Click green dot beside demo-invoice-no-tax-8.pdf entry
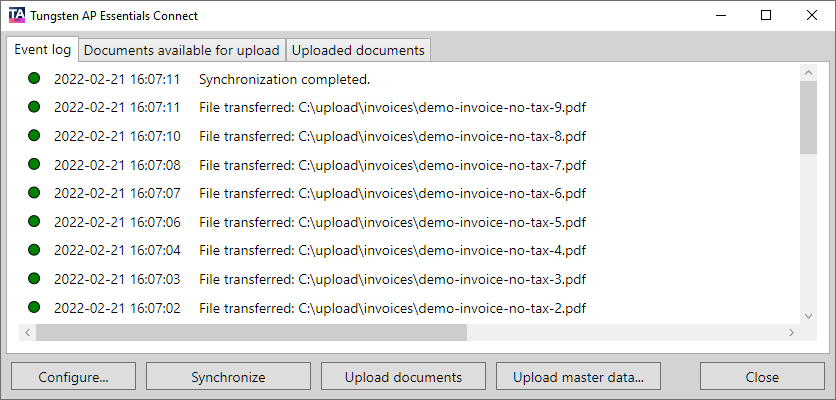Image resolution: width=836 pixels, height=400 pixels. 34,136
